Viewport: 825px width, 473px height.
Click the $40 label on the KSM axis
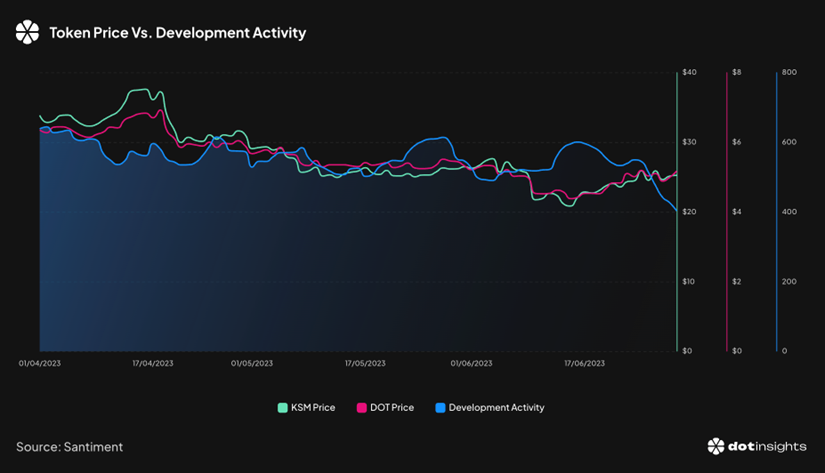(688, 73)
